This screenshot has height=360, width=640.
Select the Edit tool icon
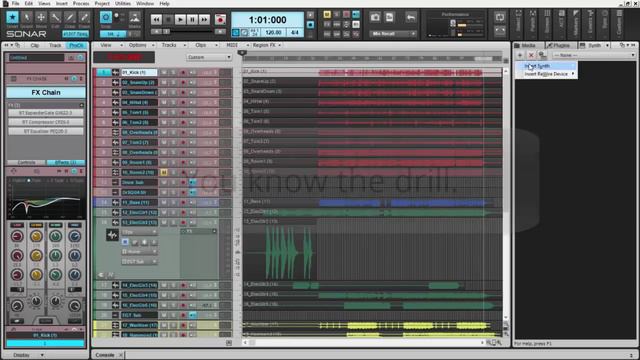point(56,18)
